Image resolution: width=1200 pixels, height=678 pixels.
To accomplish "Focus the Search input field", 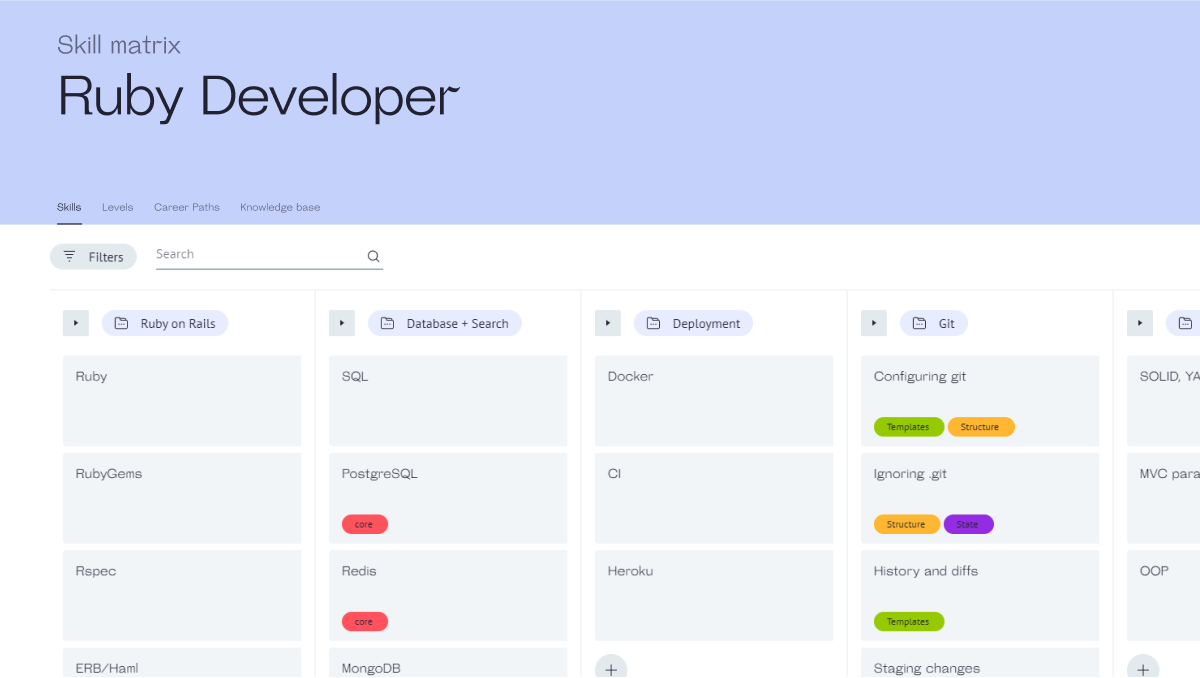I will click(x=269, y=255).
